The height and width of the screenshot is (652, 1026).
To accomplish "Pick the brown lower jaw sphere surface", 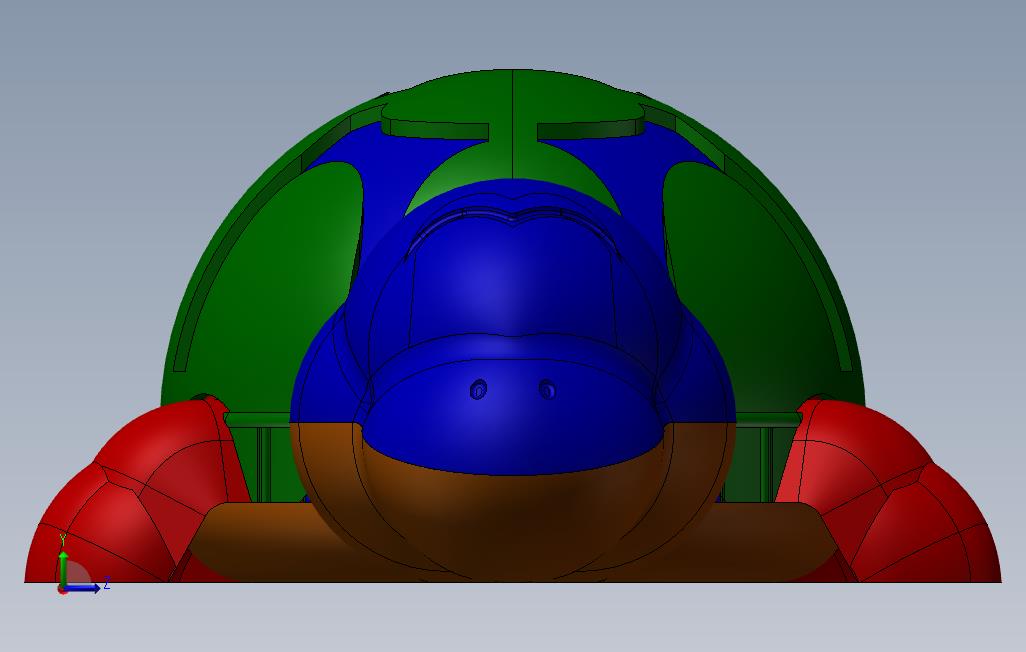I will tap(512, 517).
